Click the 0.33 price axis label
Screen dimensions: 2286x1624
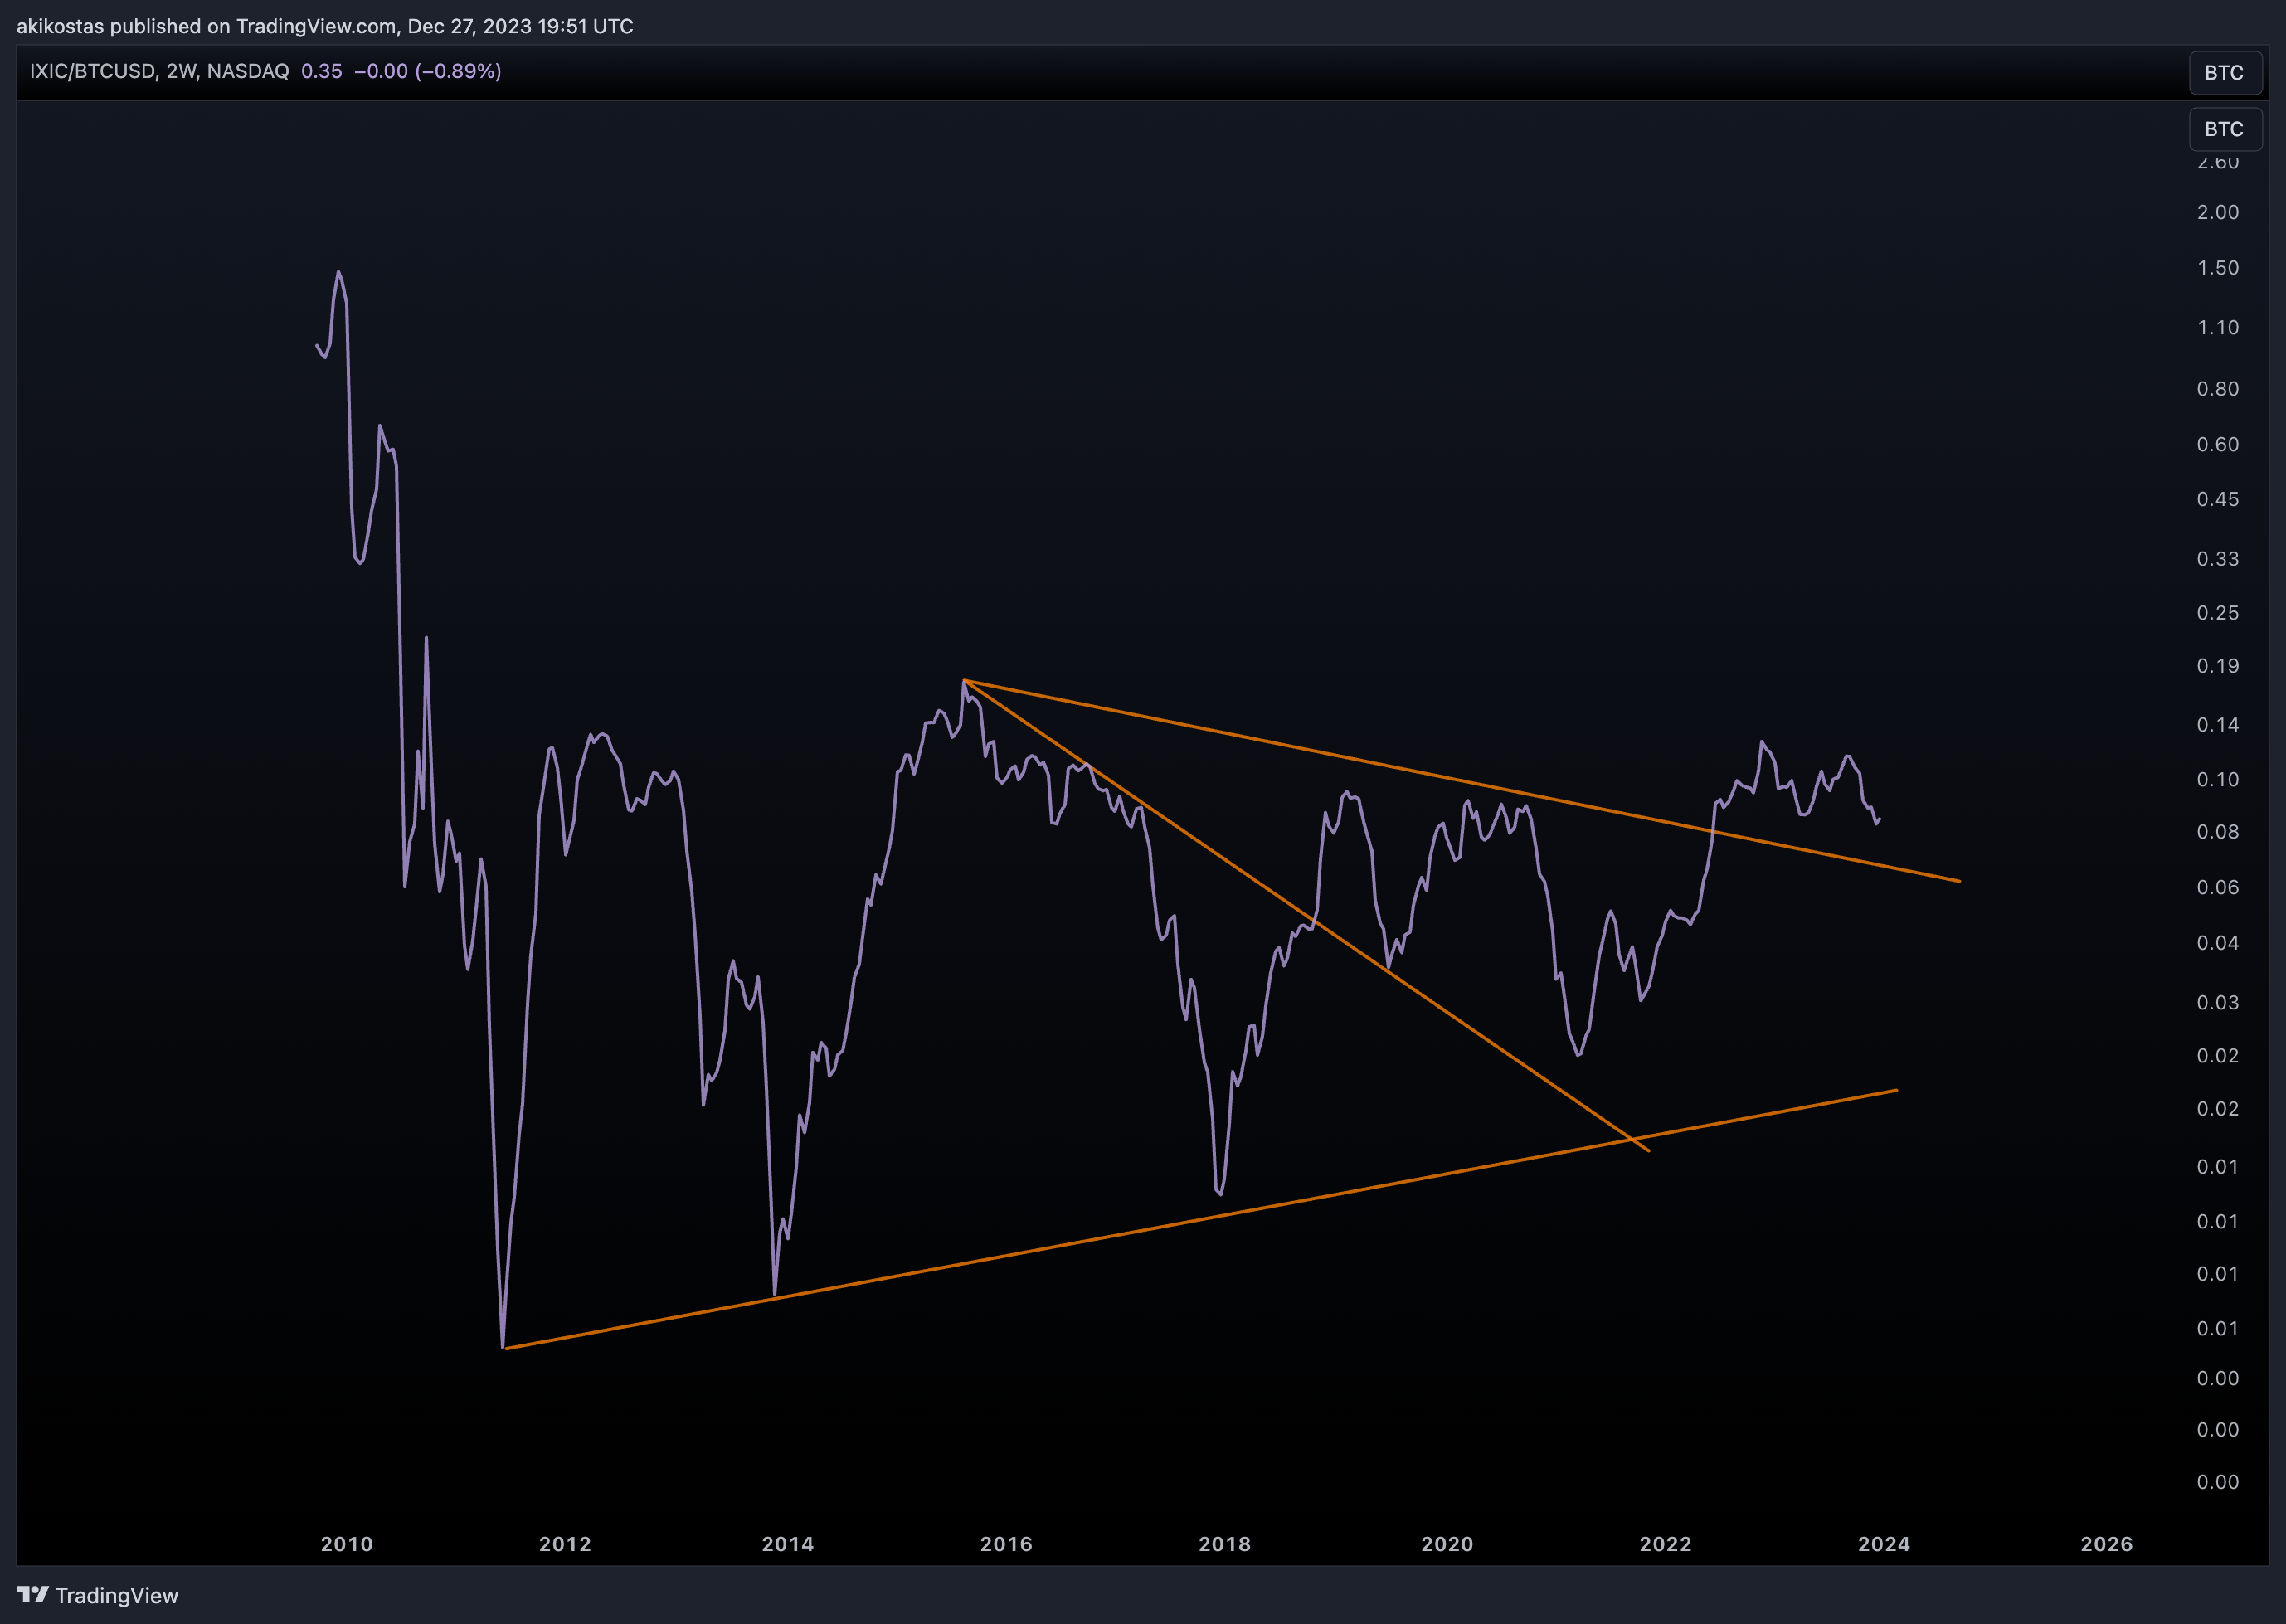2218,559
